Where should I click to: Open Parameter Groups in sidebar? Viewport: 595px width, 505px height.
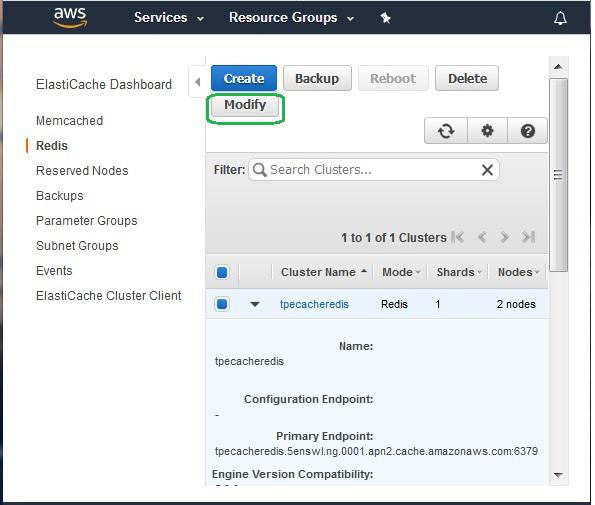pos(87,221)
